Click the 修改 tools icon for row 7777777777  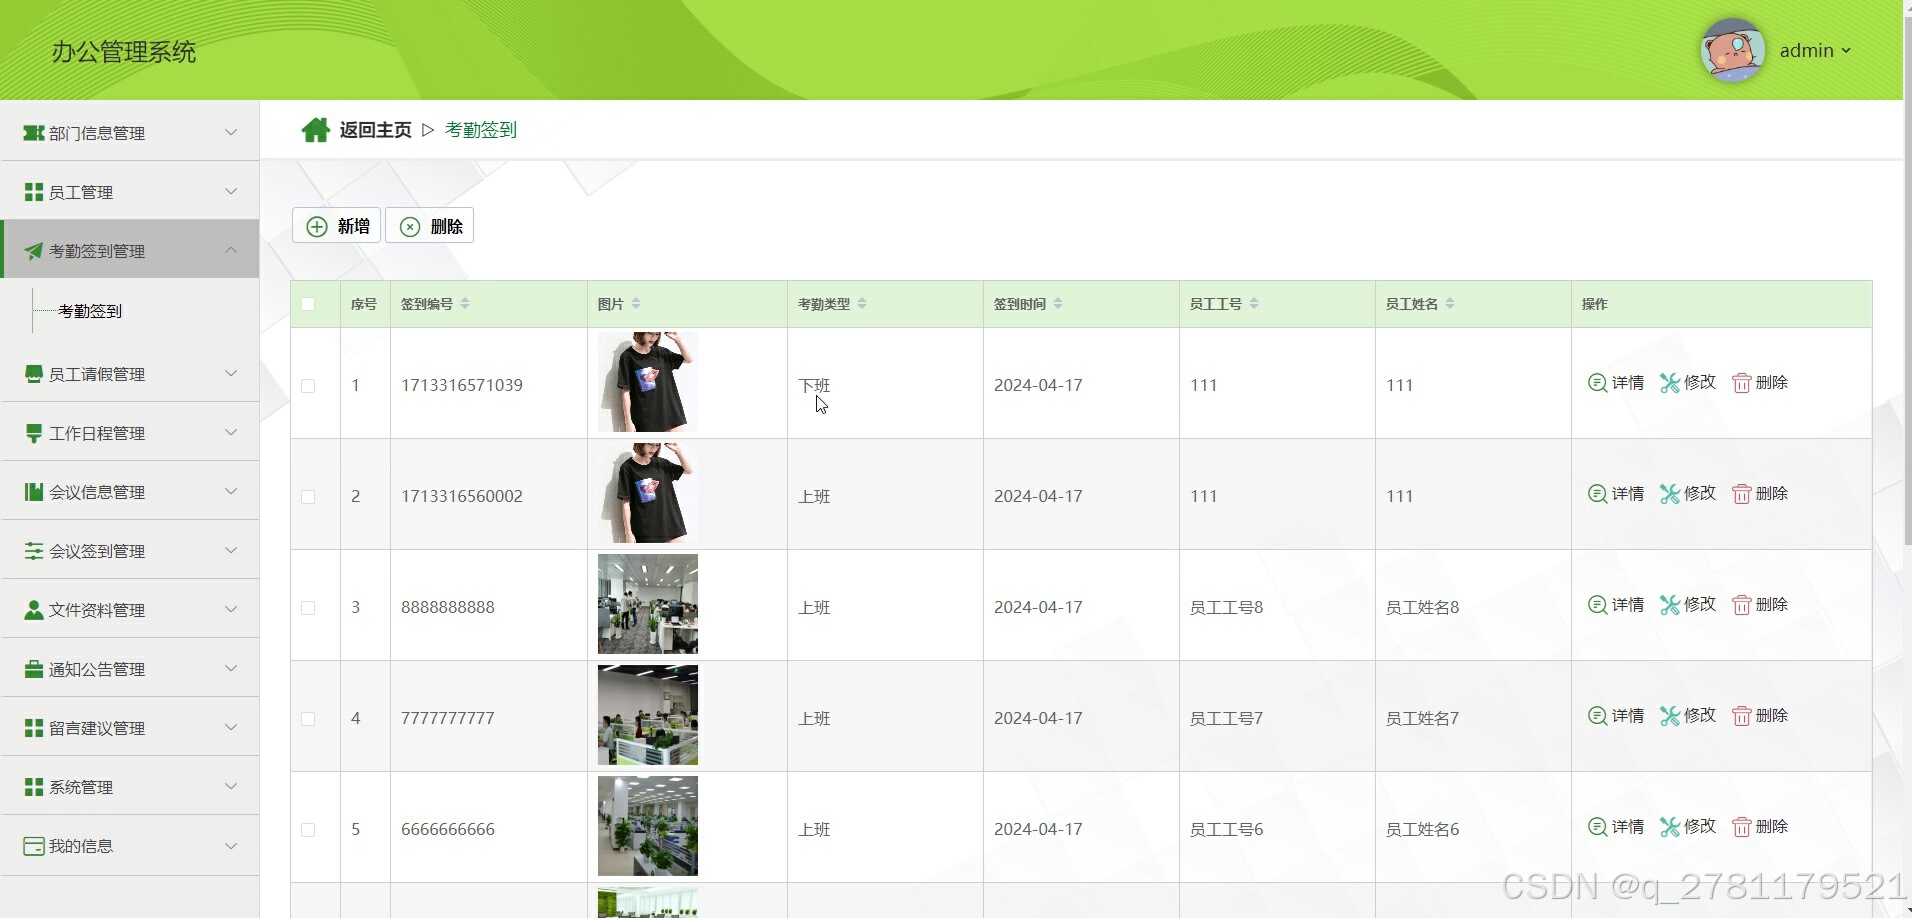[x=1670, y=715]
